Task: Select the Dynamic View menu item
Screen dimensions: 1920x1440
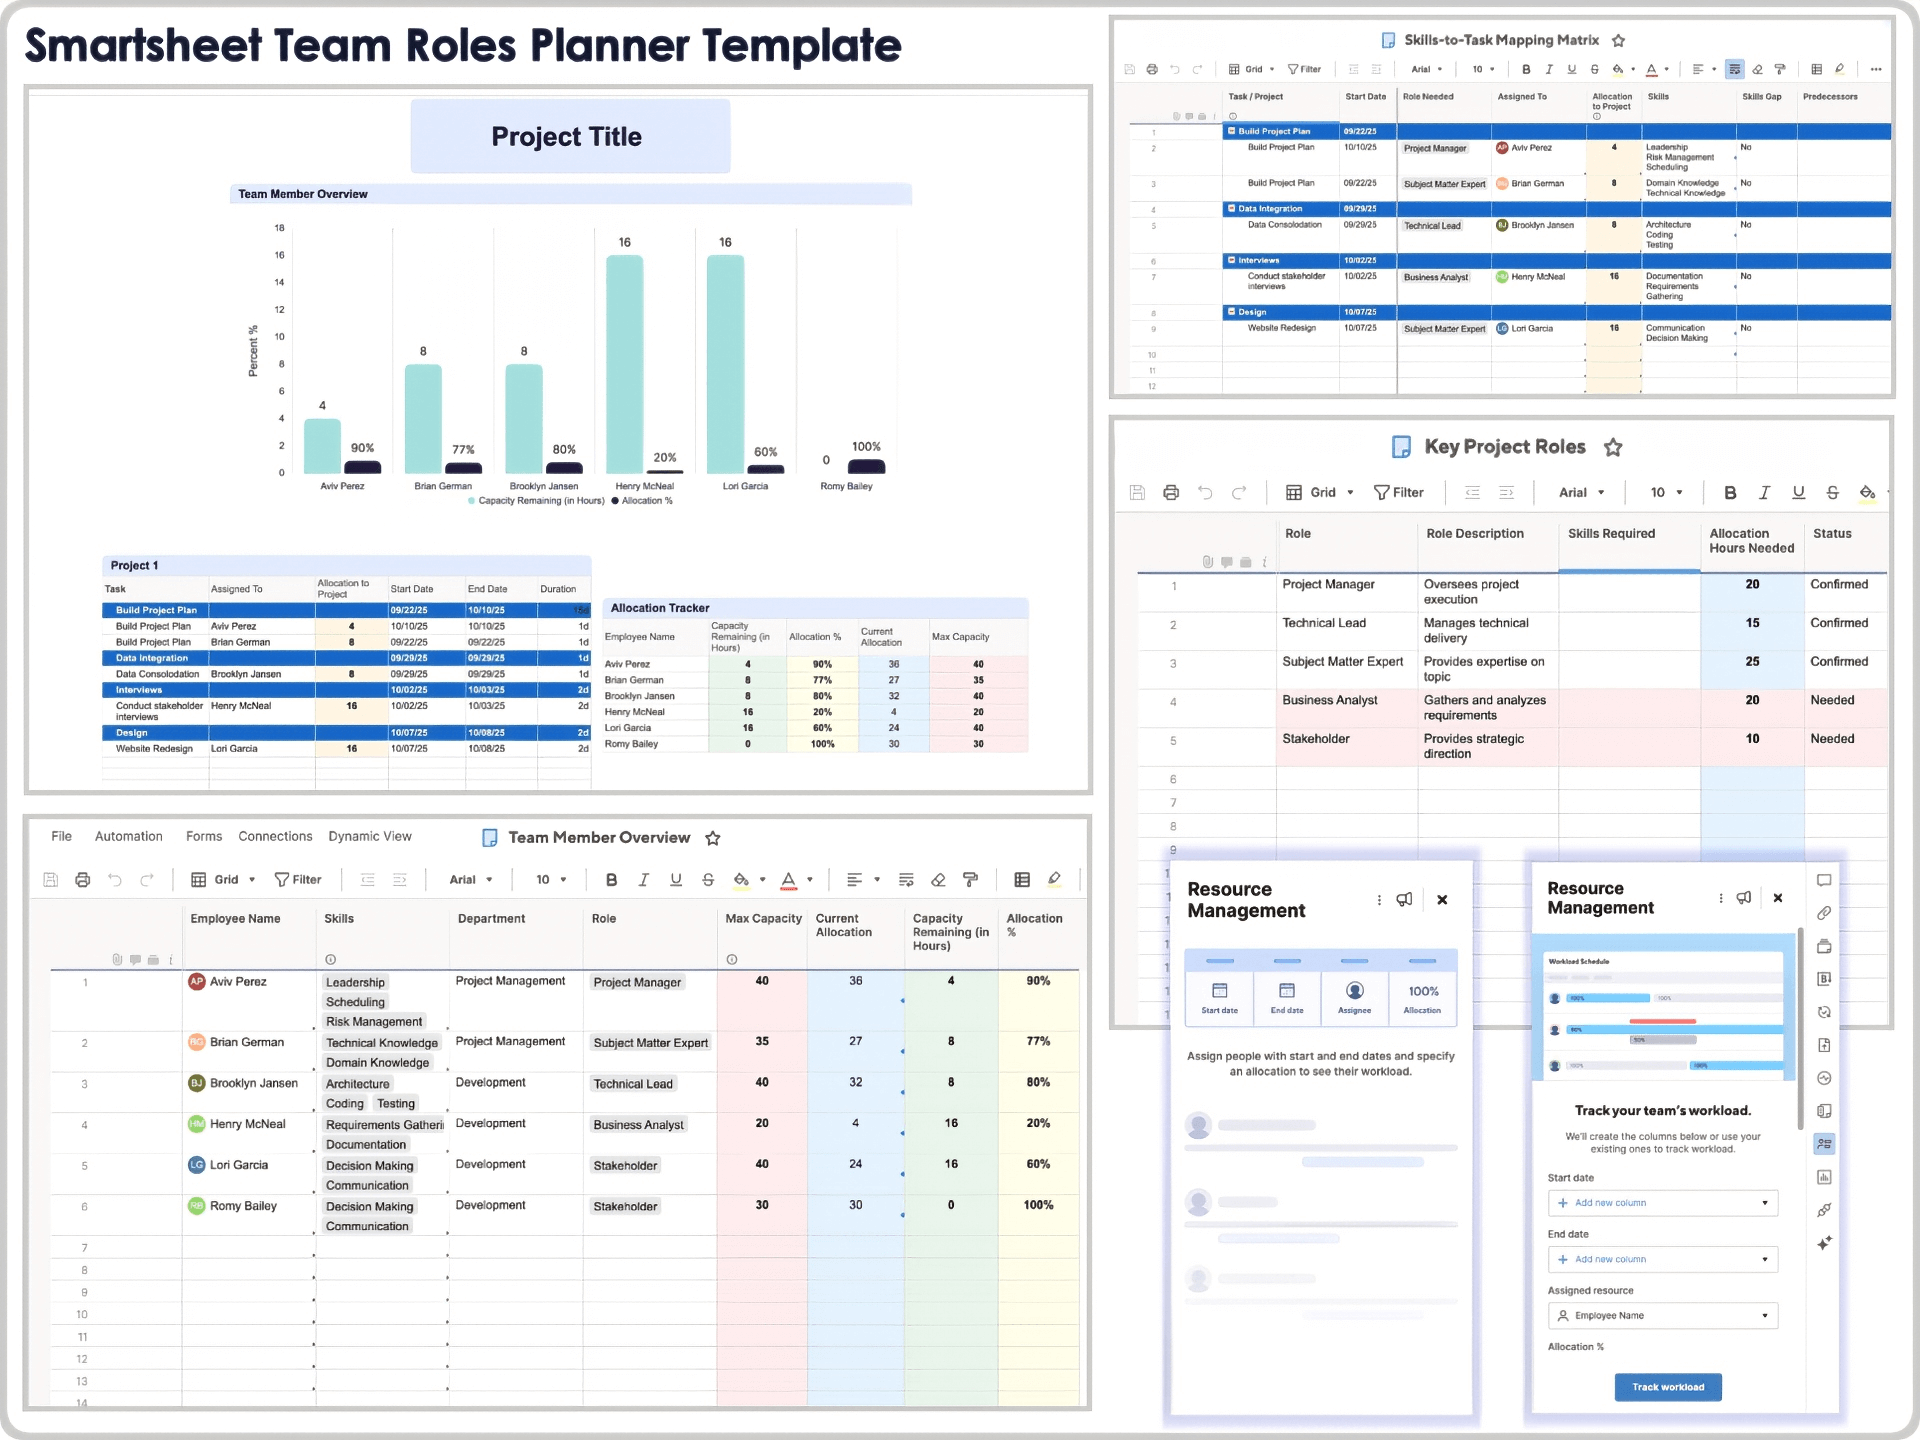Action: [370, 836]
